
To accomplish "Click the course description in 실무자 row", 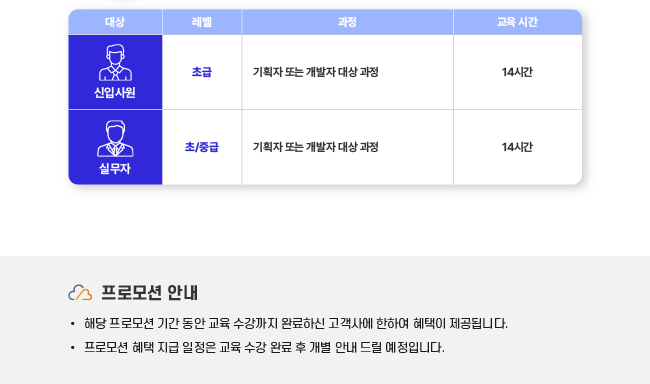I will [316, 147].
